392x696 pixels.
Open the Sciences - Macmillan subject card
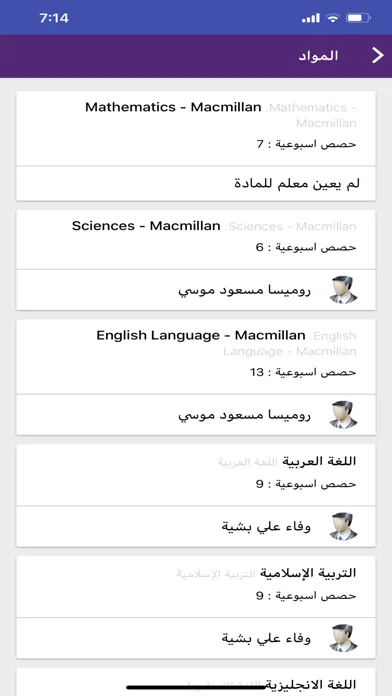(x=196, y=240)
